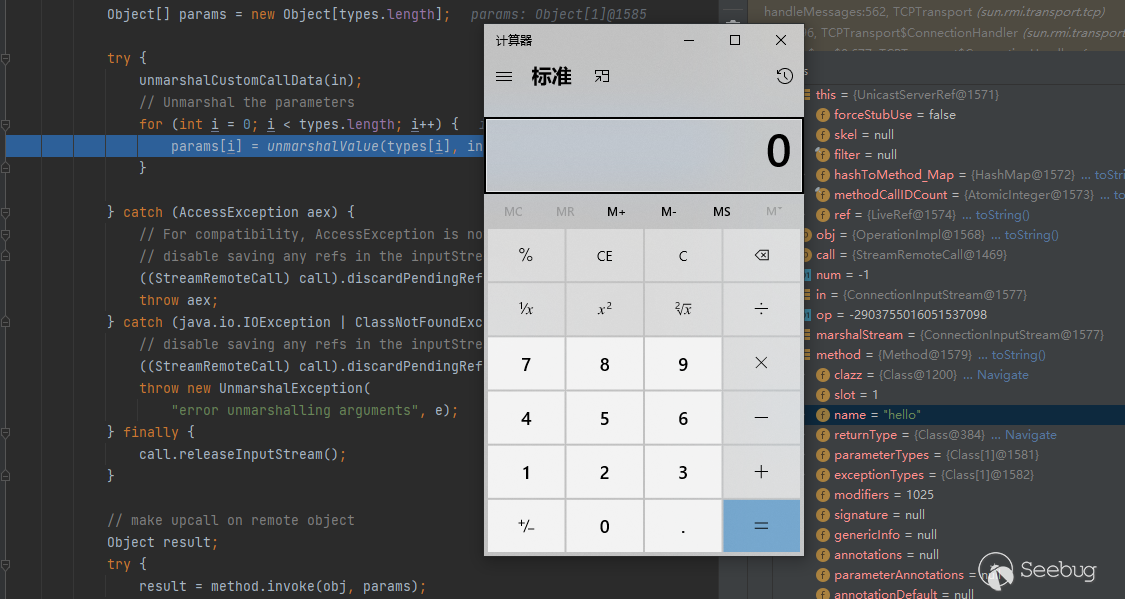Open the calculator navigation hamburger menu
The height and width of the screenshot is (599, 1125).
504,77
